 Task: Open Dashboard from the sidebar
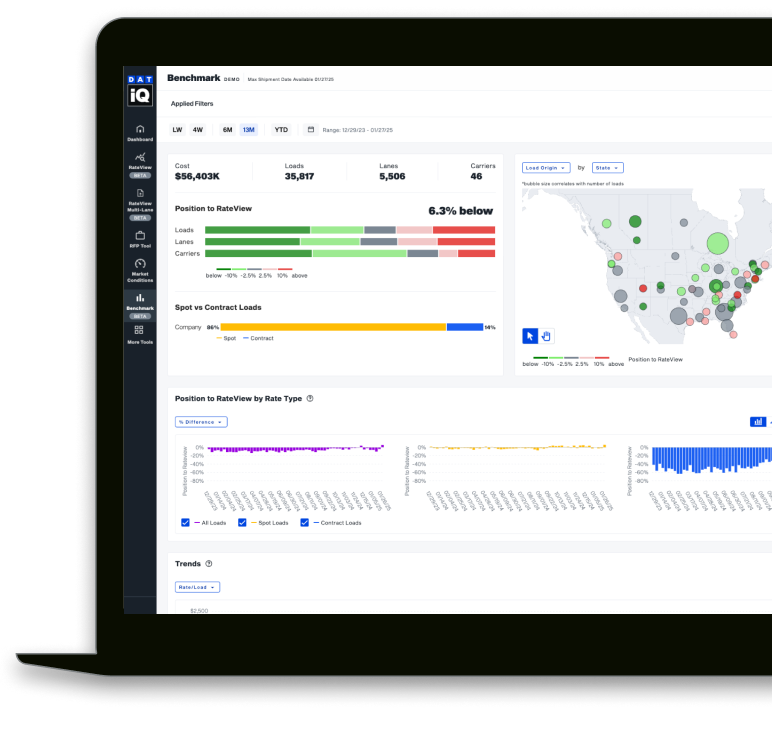click(140, 129)
